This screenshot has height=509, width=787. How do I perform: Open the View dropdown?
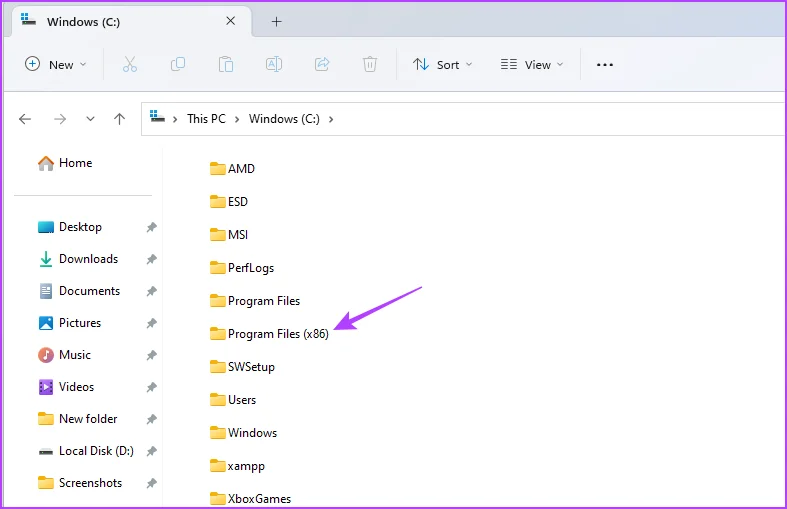[532, 64]
